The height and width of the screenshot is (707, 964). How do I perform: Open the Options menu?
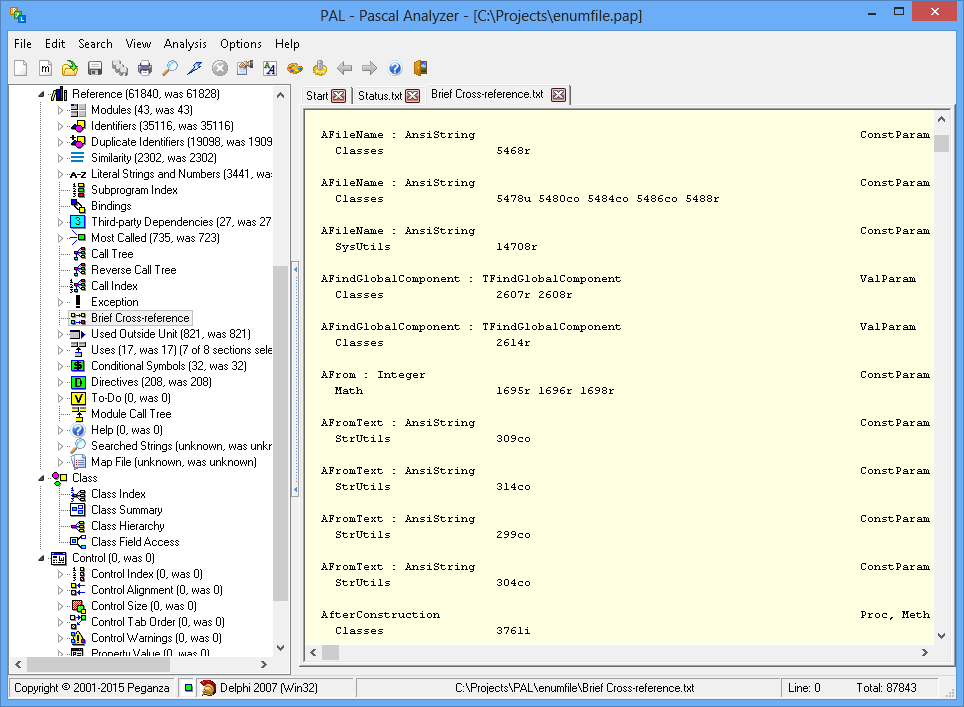(241, 44)
